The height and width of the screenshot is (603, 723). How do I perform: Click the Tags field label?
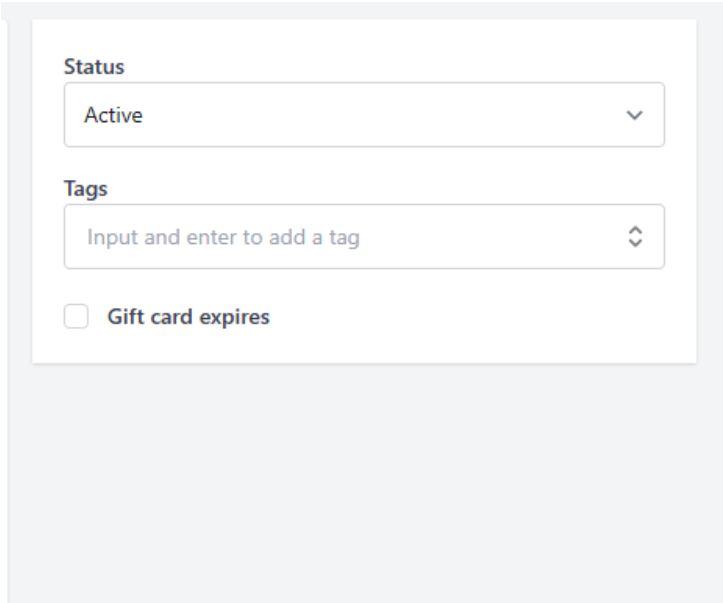coord(85,188)
